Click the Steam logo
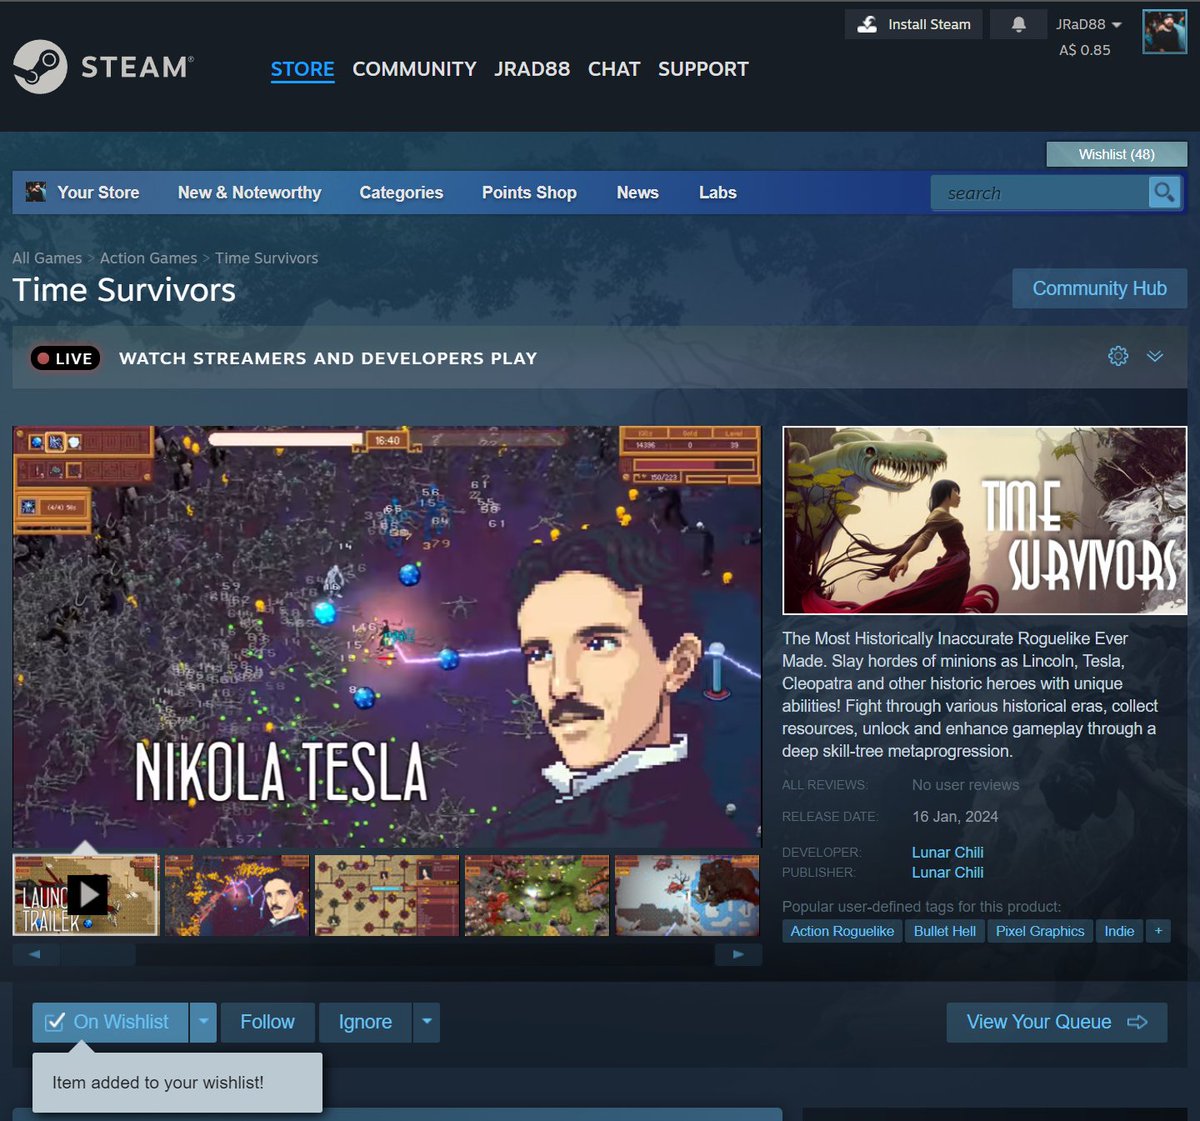This screenshot has width=1200, height=1121. pos(103,67)
